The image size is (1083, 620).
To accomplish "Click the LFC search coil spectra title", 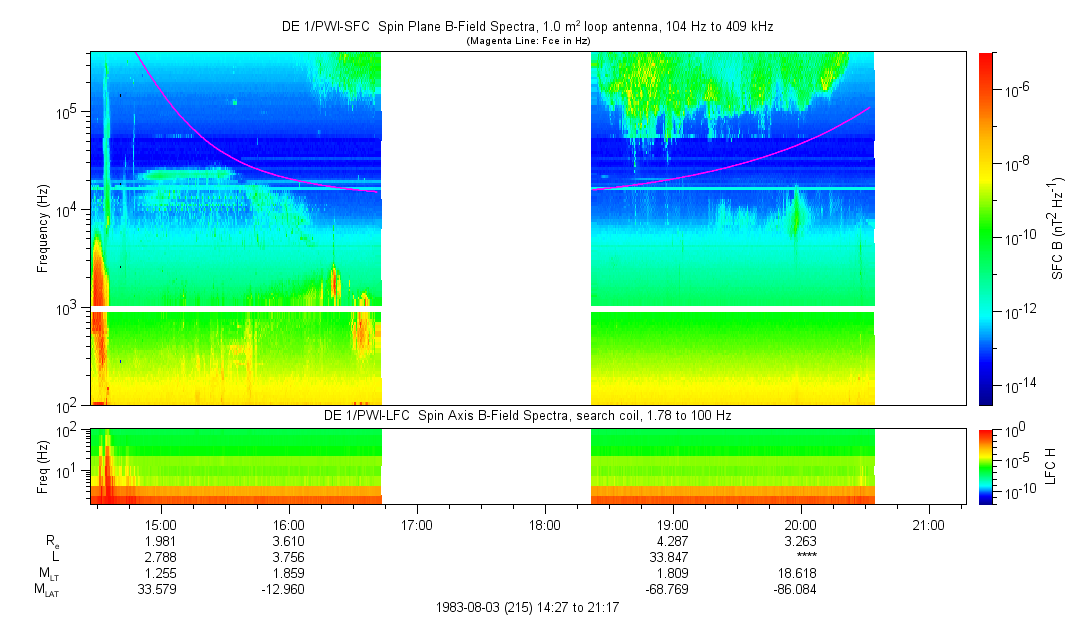I will pos(527,415).
